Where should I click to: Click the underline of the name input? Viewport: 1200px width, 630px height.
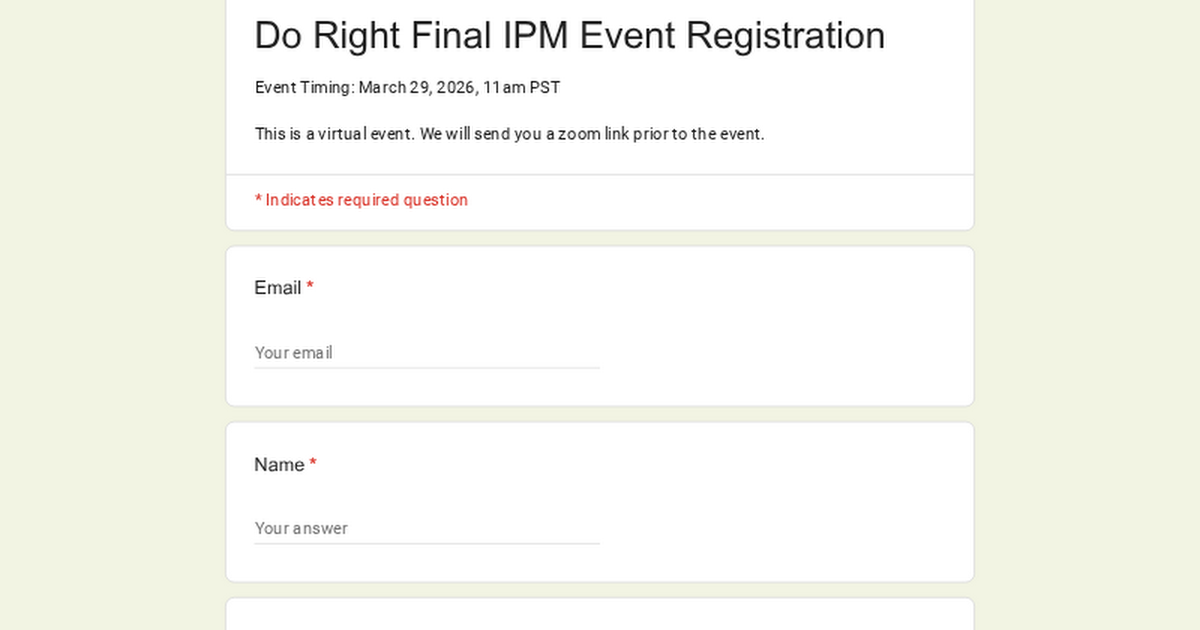[427, 543]
